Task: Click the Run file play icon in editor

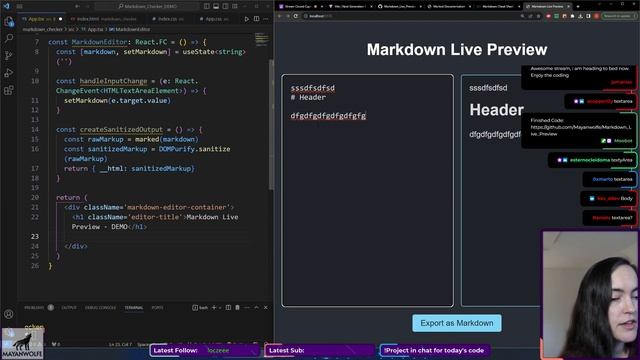Action: (247, 19)
